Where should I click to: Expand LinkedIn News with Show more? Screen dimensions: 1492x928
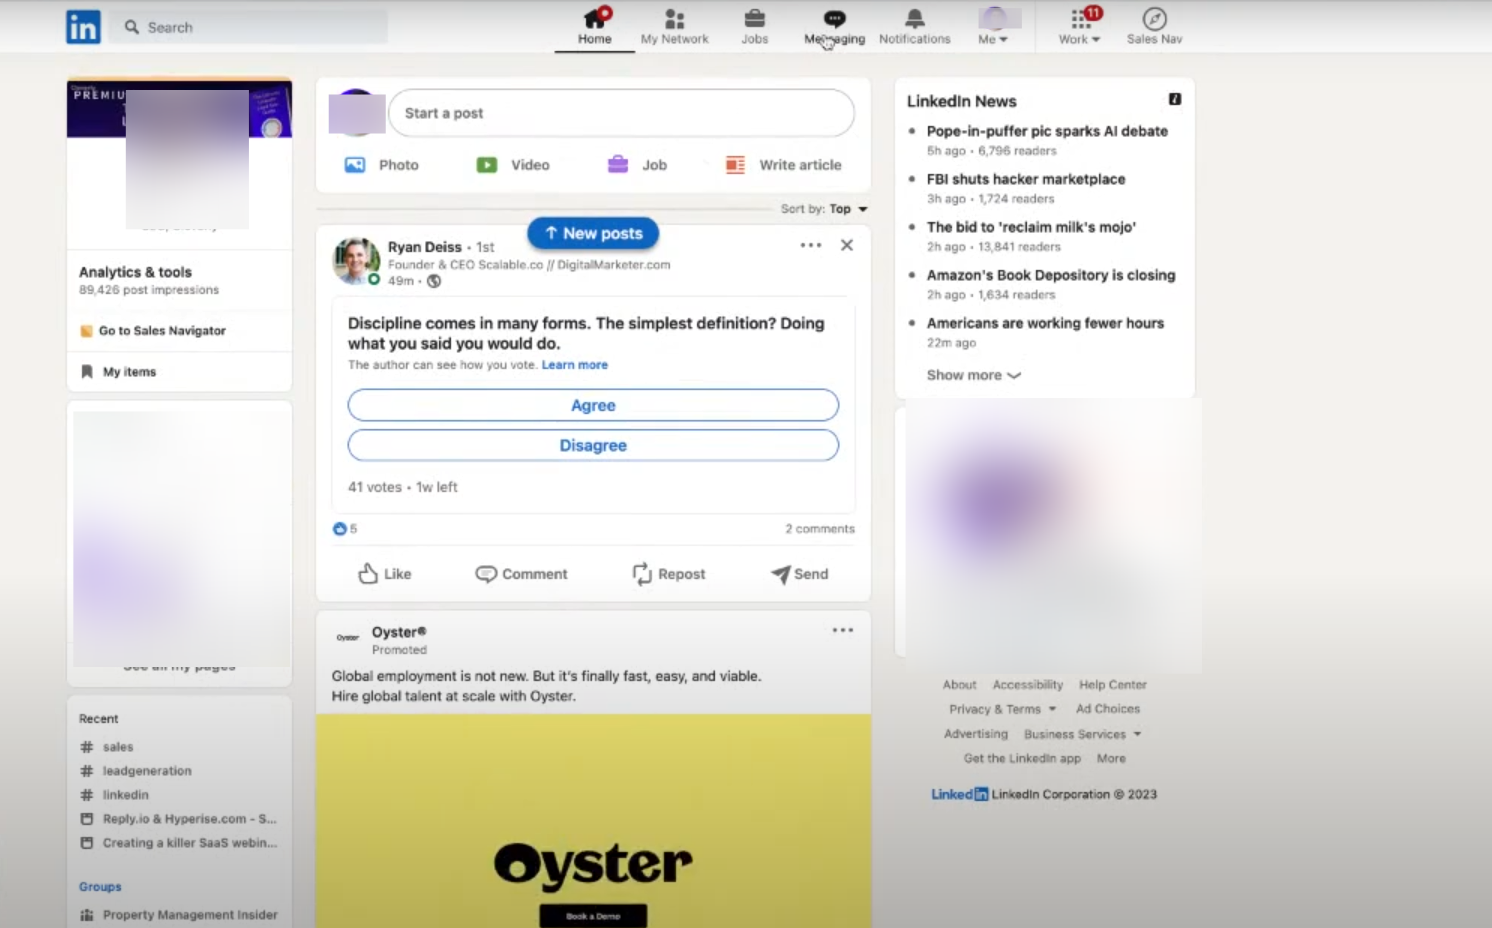pyautogui.click(x=974, y=375)
